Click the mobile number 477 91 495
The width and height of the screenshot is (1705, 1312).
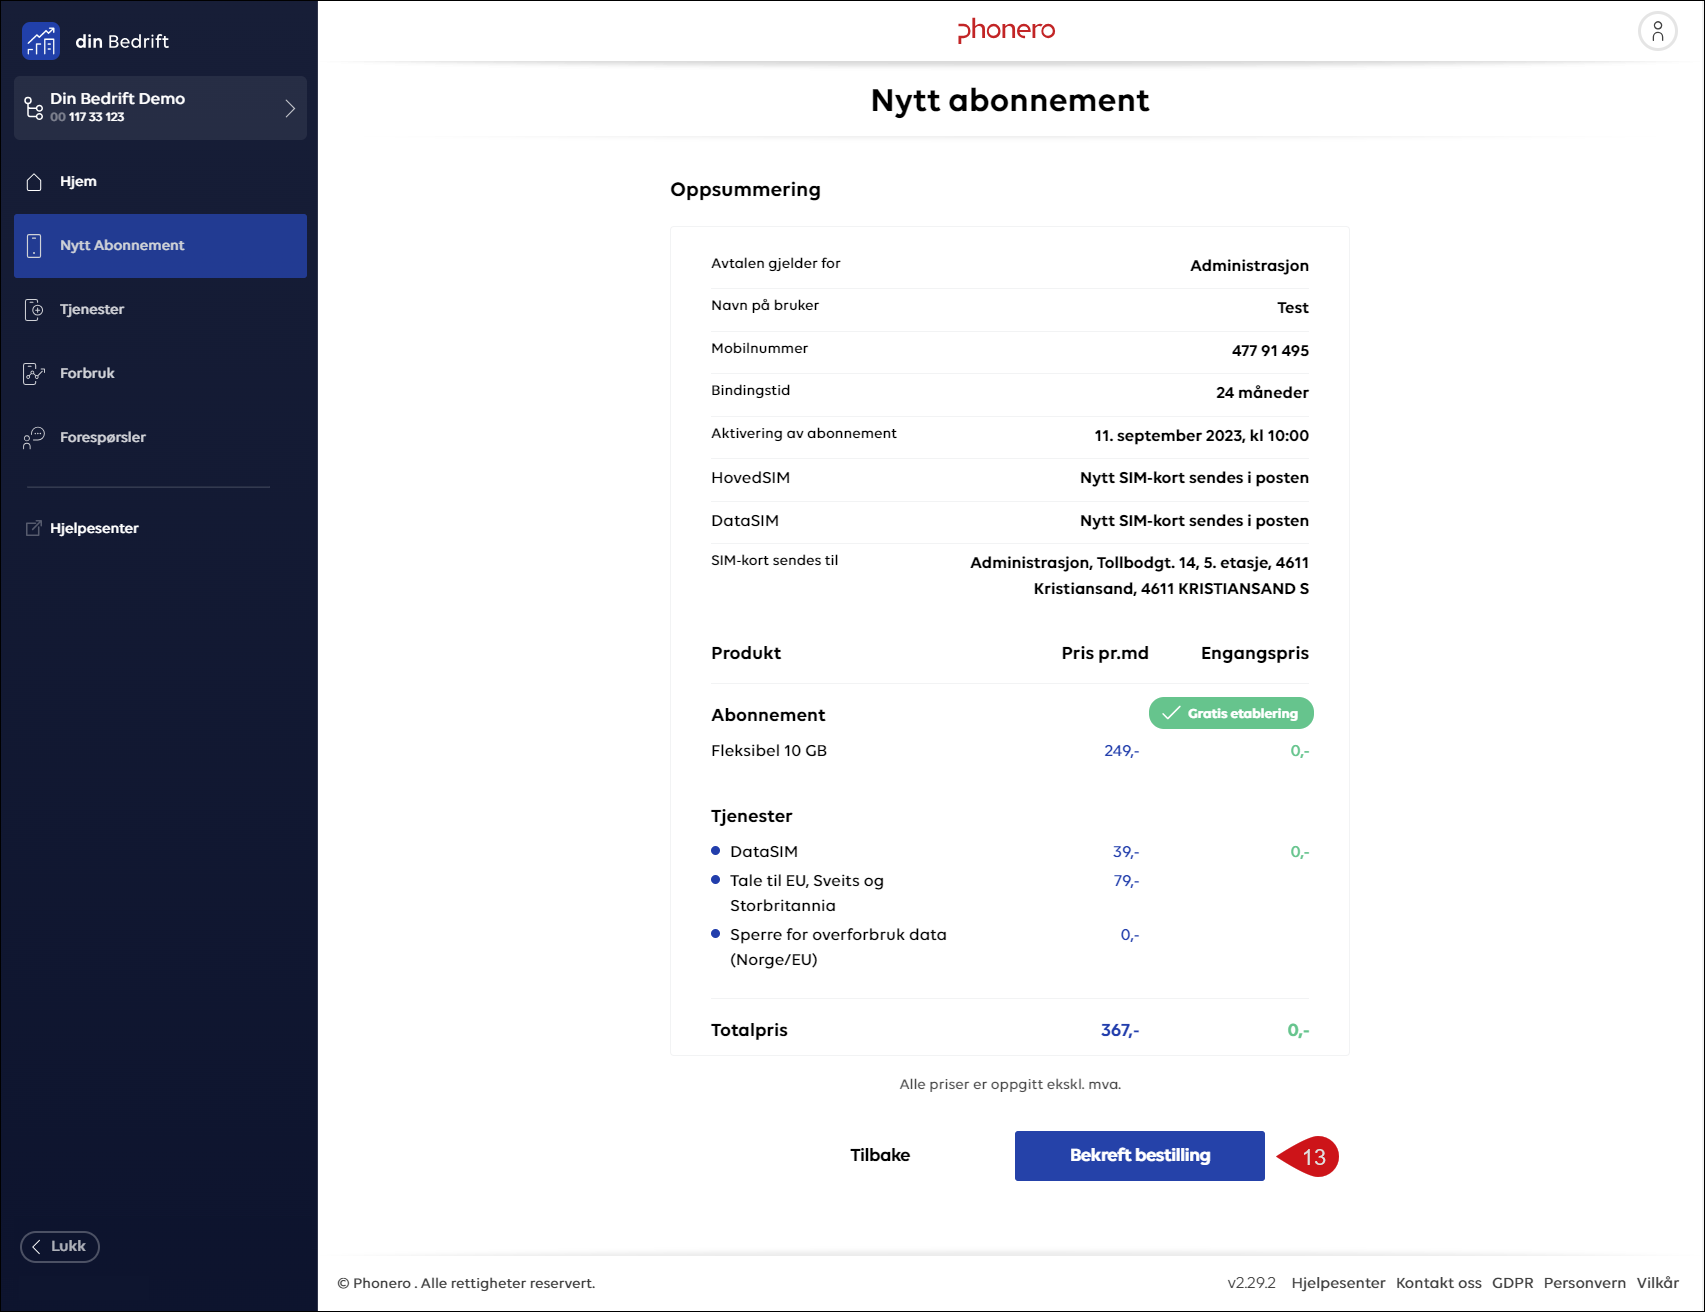pyautogui.click(x=1270, y=351)
